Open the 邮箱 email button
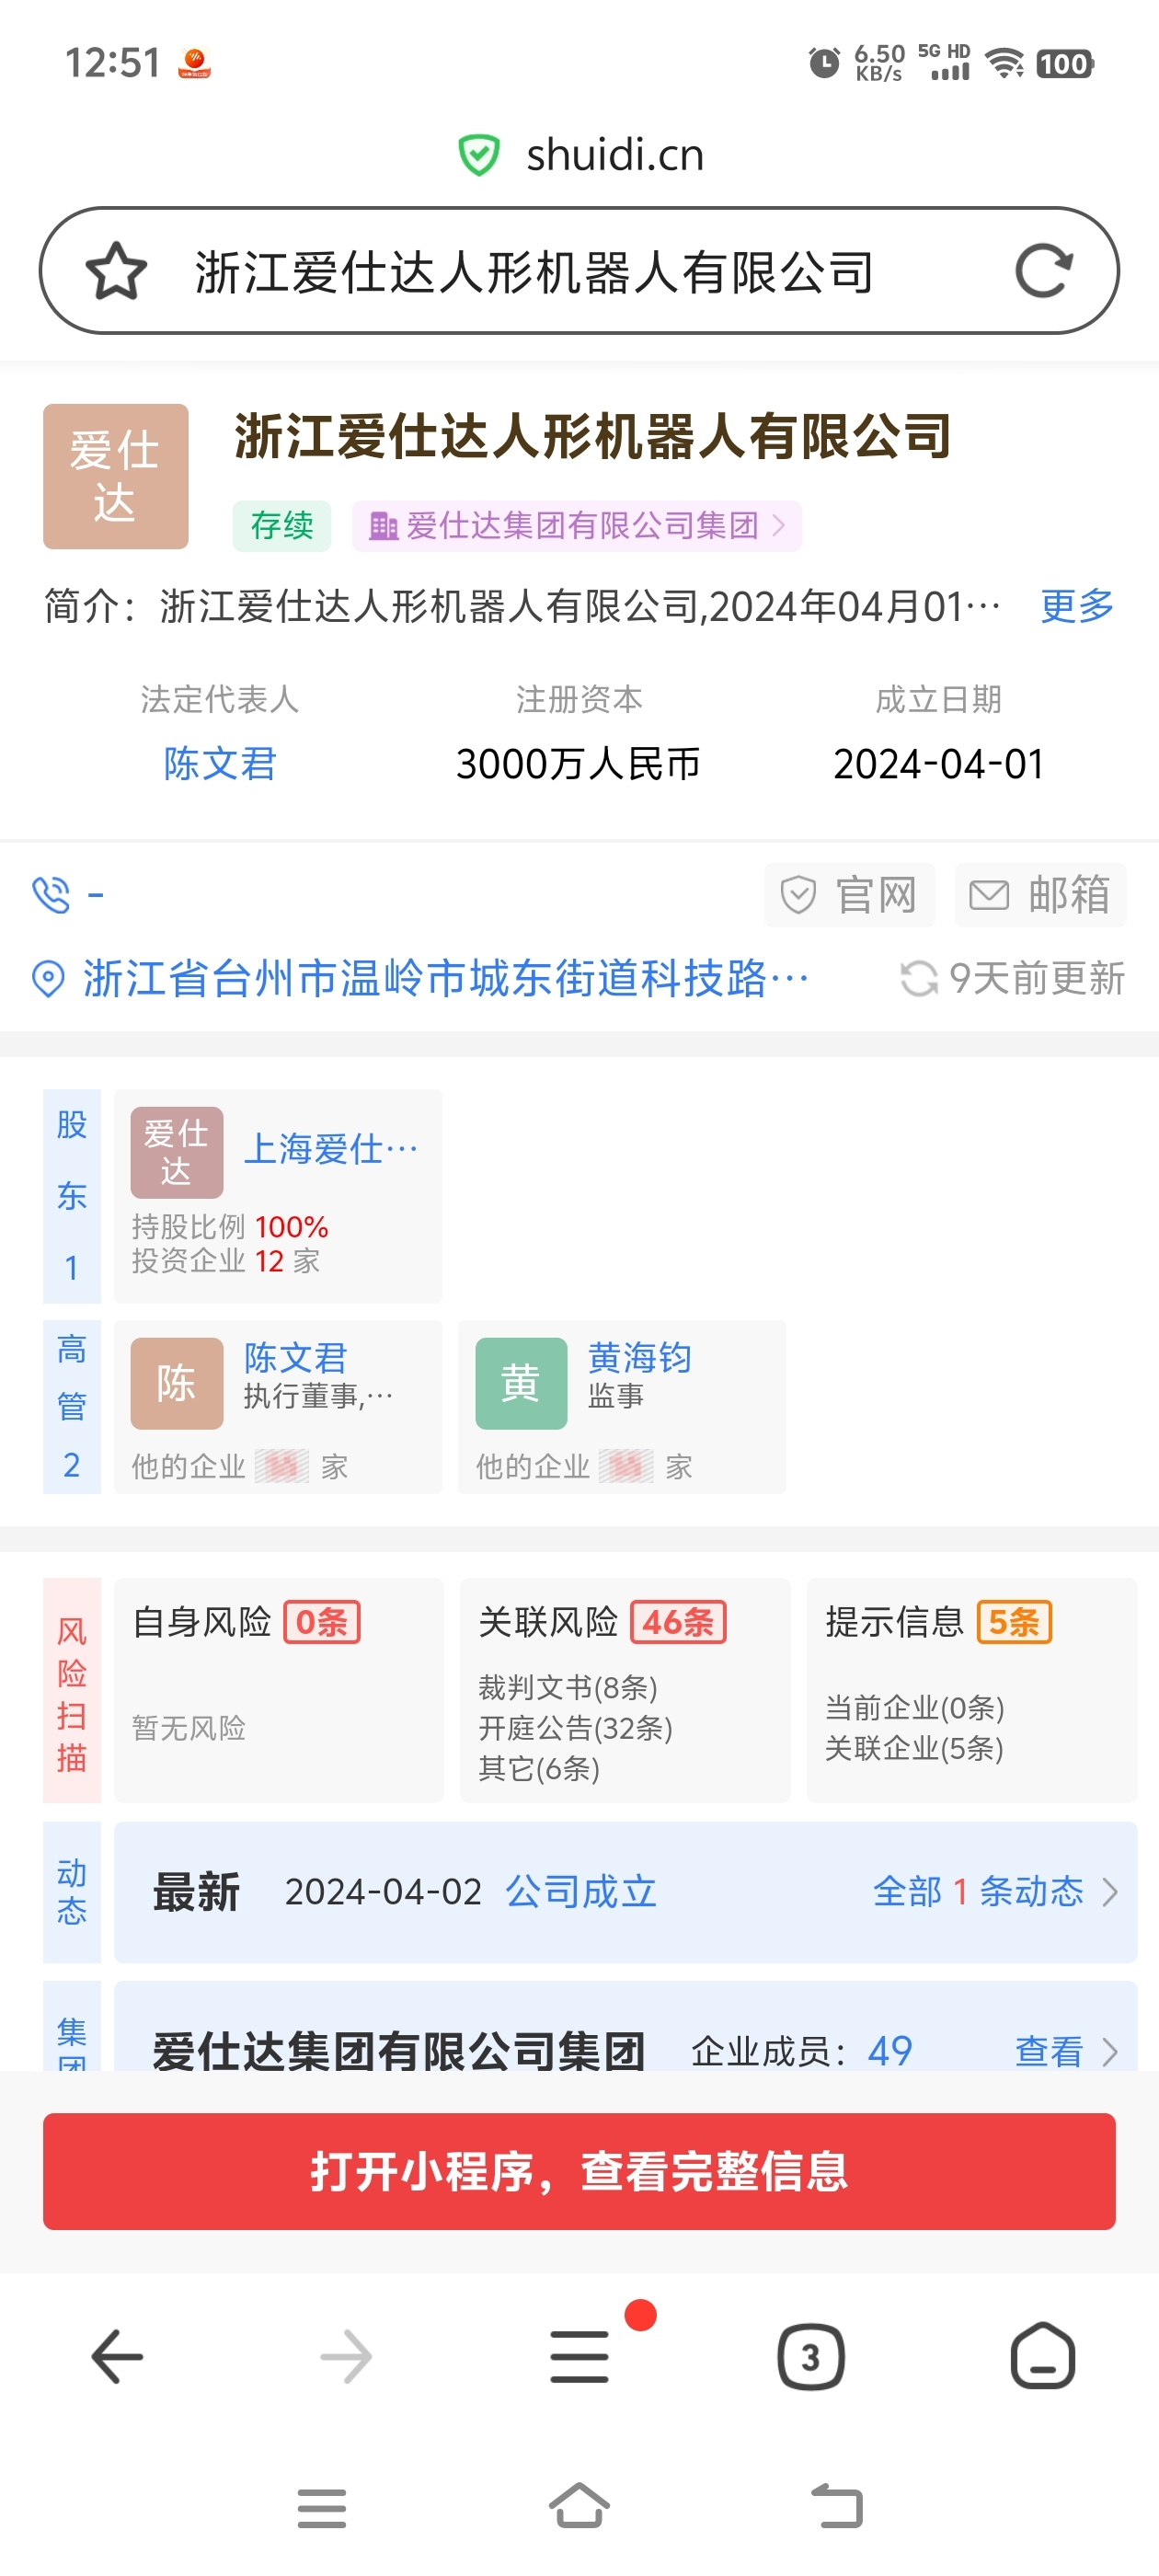The height and width of the screenshot is (2576, 1159). (1040, 895)
